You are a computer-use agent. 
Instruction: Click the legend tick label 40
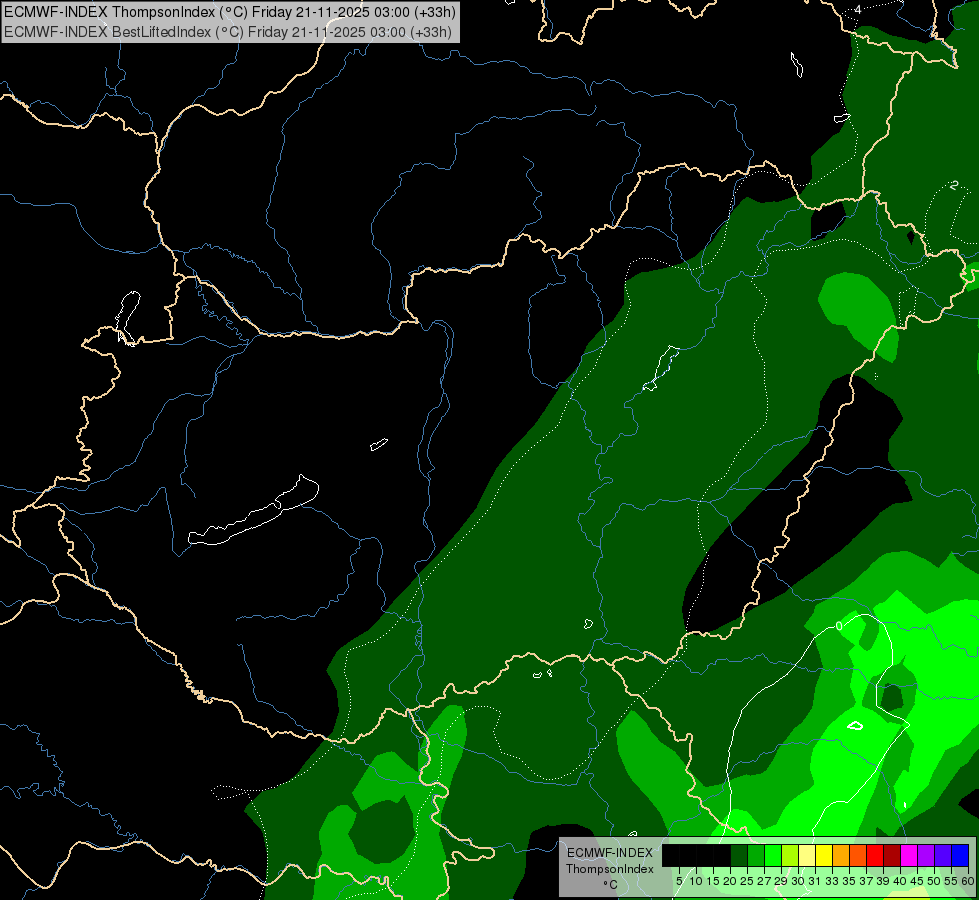tap(900, 881)
